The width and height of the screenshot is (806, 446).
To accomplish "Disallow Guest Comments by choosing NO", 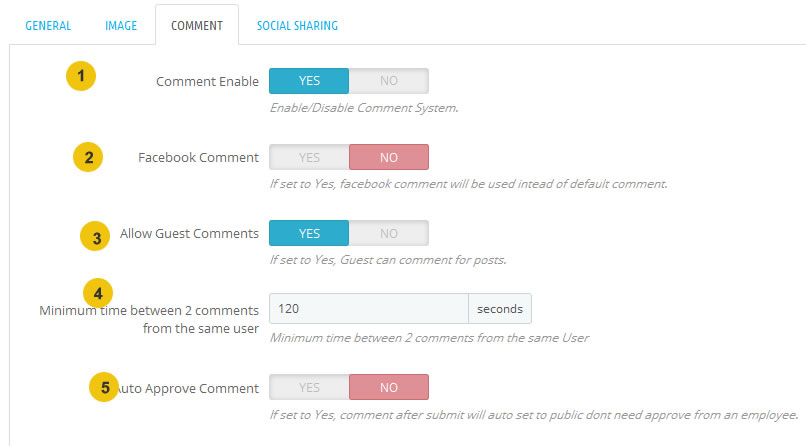I will pyautogui.click(x=389, y=233).
